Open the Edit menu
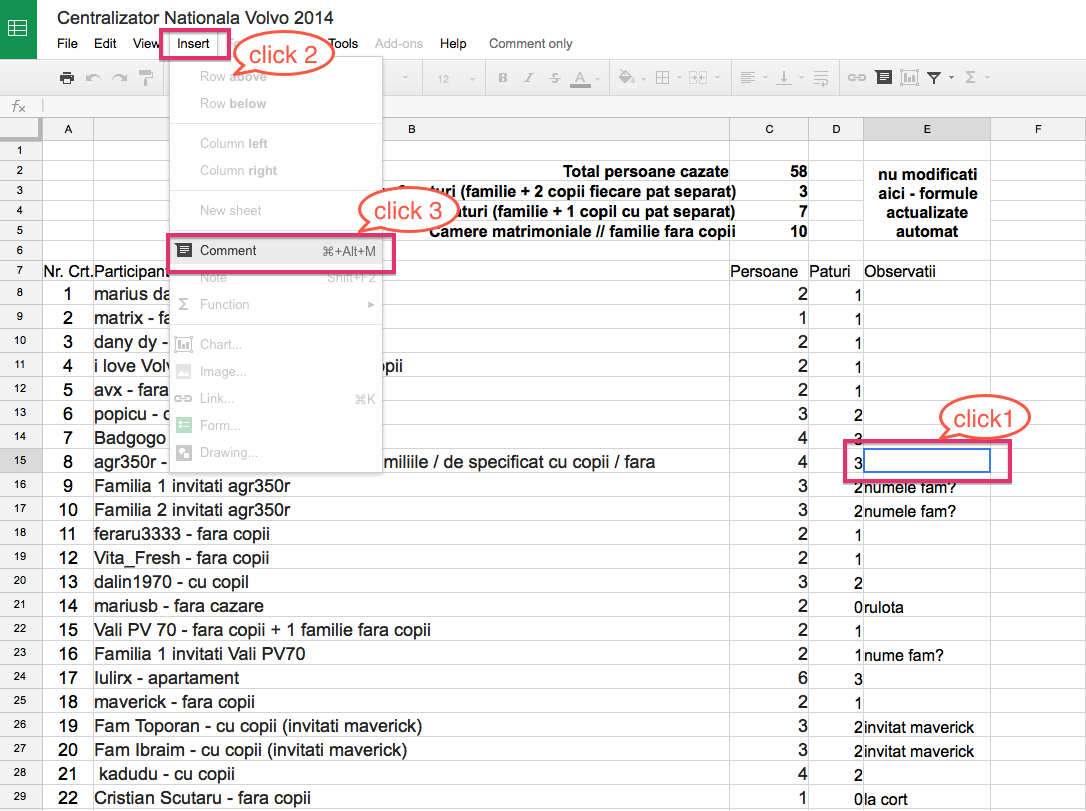 pyautogui.click(x=105, y=44)
